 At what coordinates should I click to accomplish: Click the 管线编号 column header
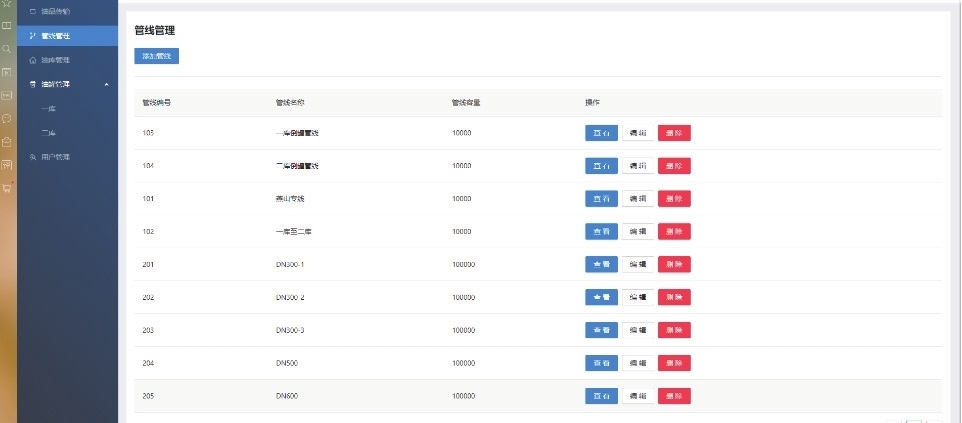(x=157, y=103)
